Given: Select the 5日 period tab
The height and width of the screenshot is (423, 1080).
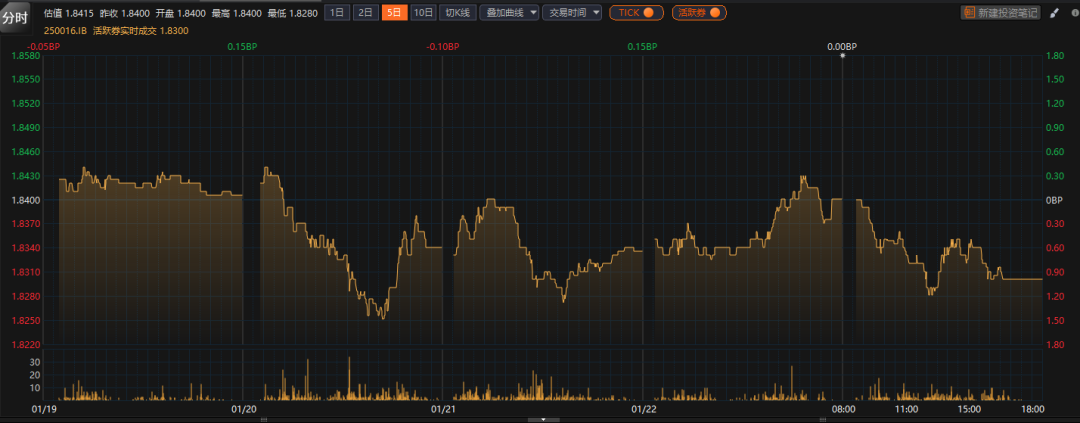Looking at the screenshot, I should click(x=395, y=13).
